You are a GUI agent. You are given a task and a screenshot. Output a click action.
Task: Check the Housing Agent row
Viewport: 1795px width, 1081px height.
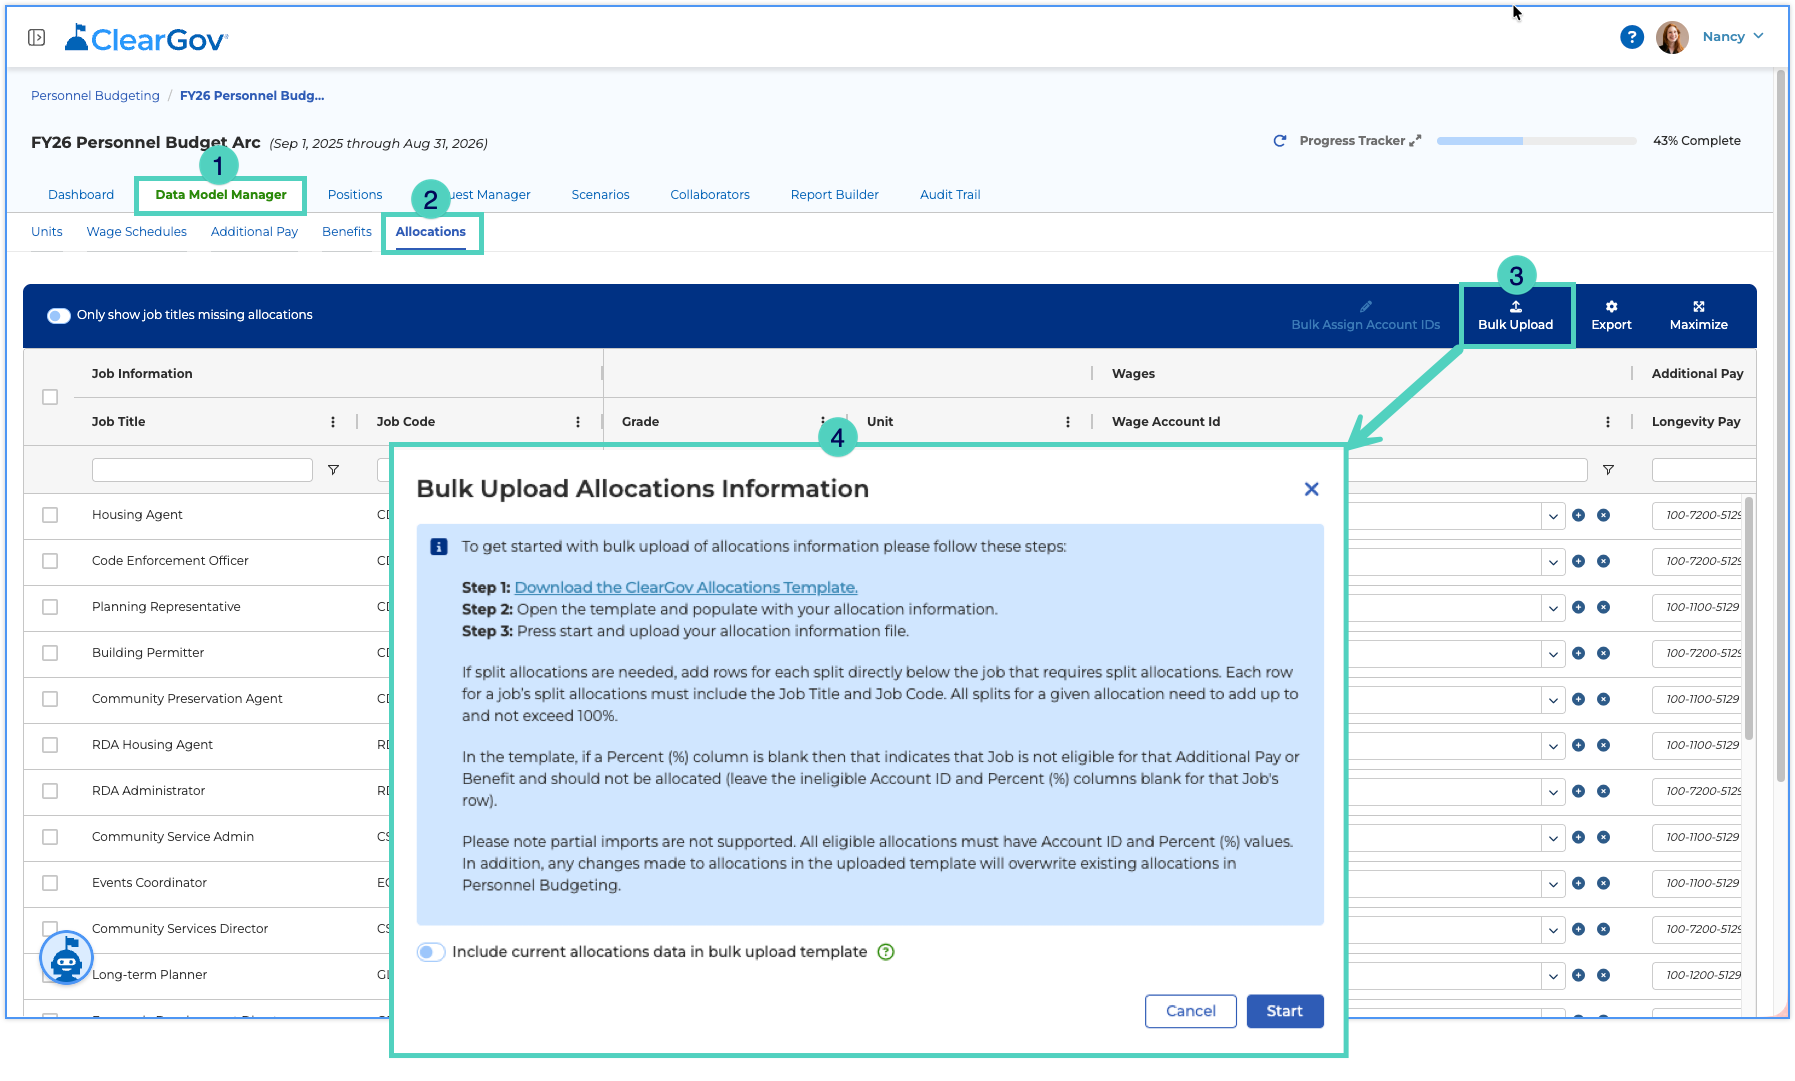[50, 515]
